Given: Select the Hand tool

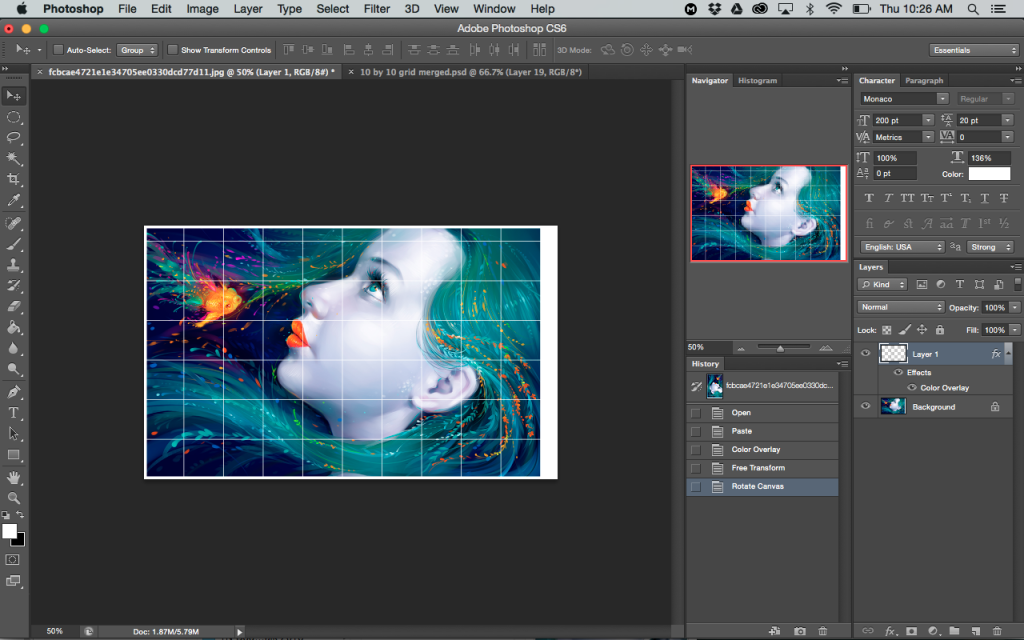Looking at the screenshot, I should (x=13, y=477).
